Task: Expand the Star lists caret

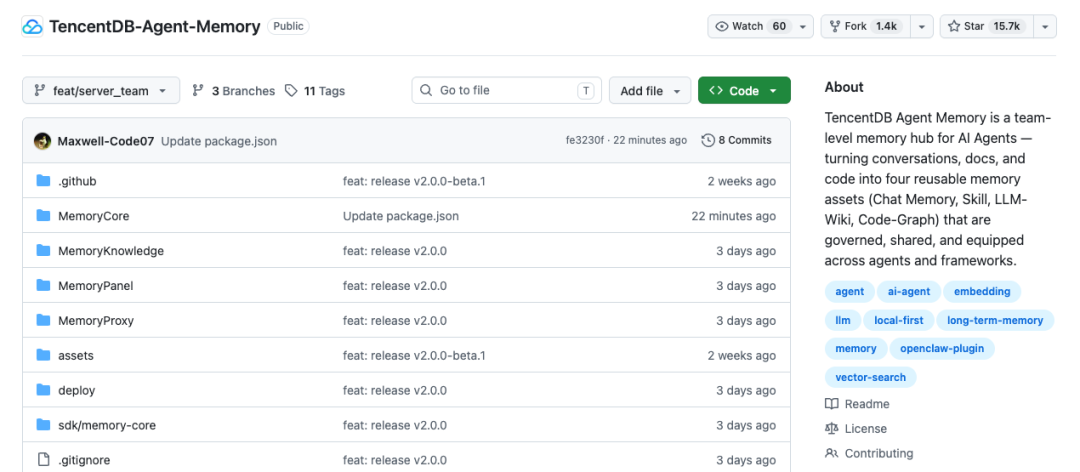Action: pos(1045,26)
